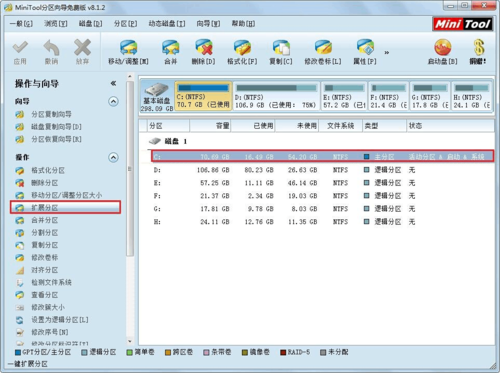Click the Merge (合并) toolbar icon
Viewport: 500px width, 373px height.
pos(170,48)
